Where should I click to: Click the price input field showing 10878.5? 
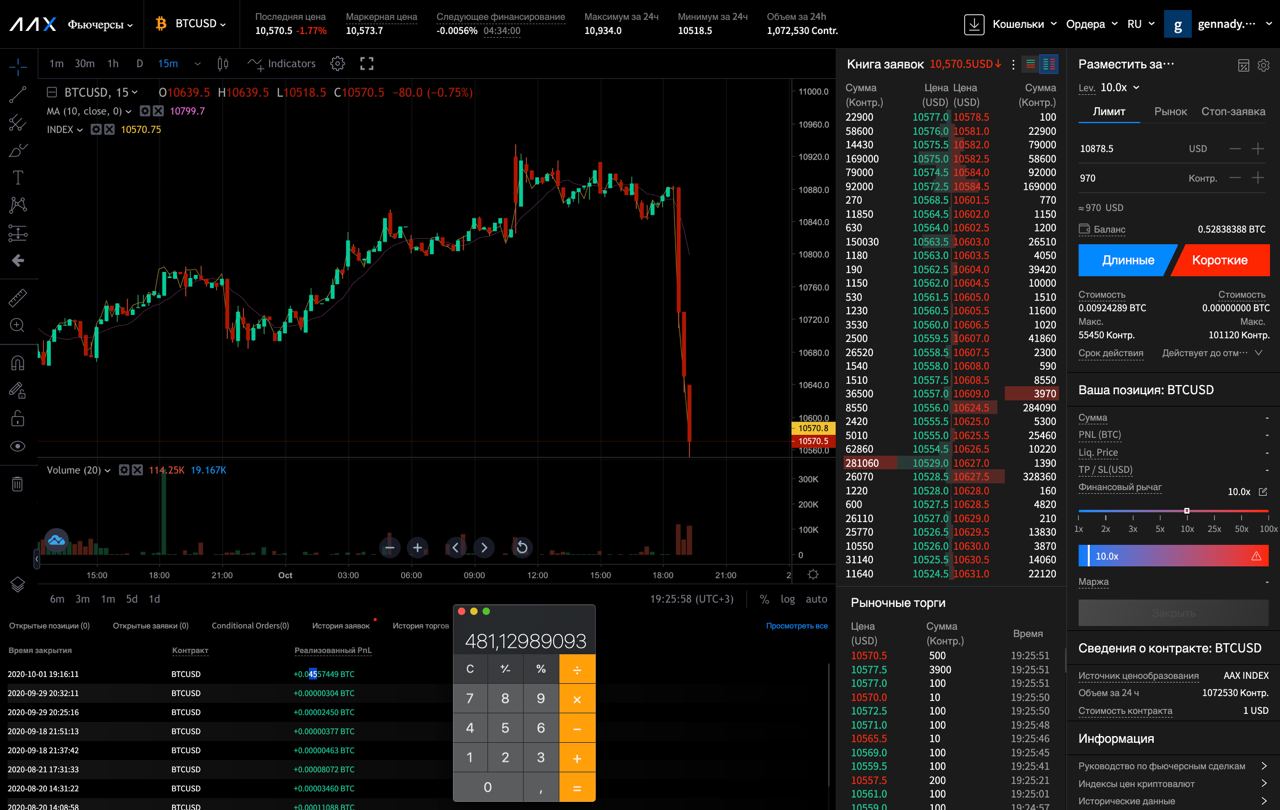[x=1130, y=149]
